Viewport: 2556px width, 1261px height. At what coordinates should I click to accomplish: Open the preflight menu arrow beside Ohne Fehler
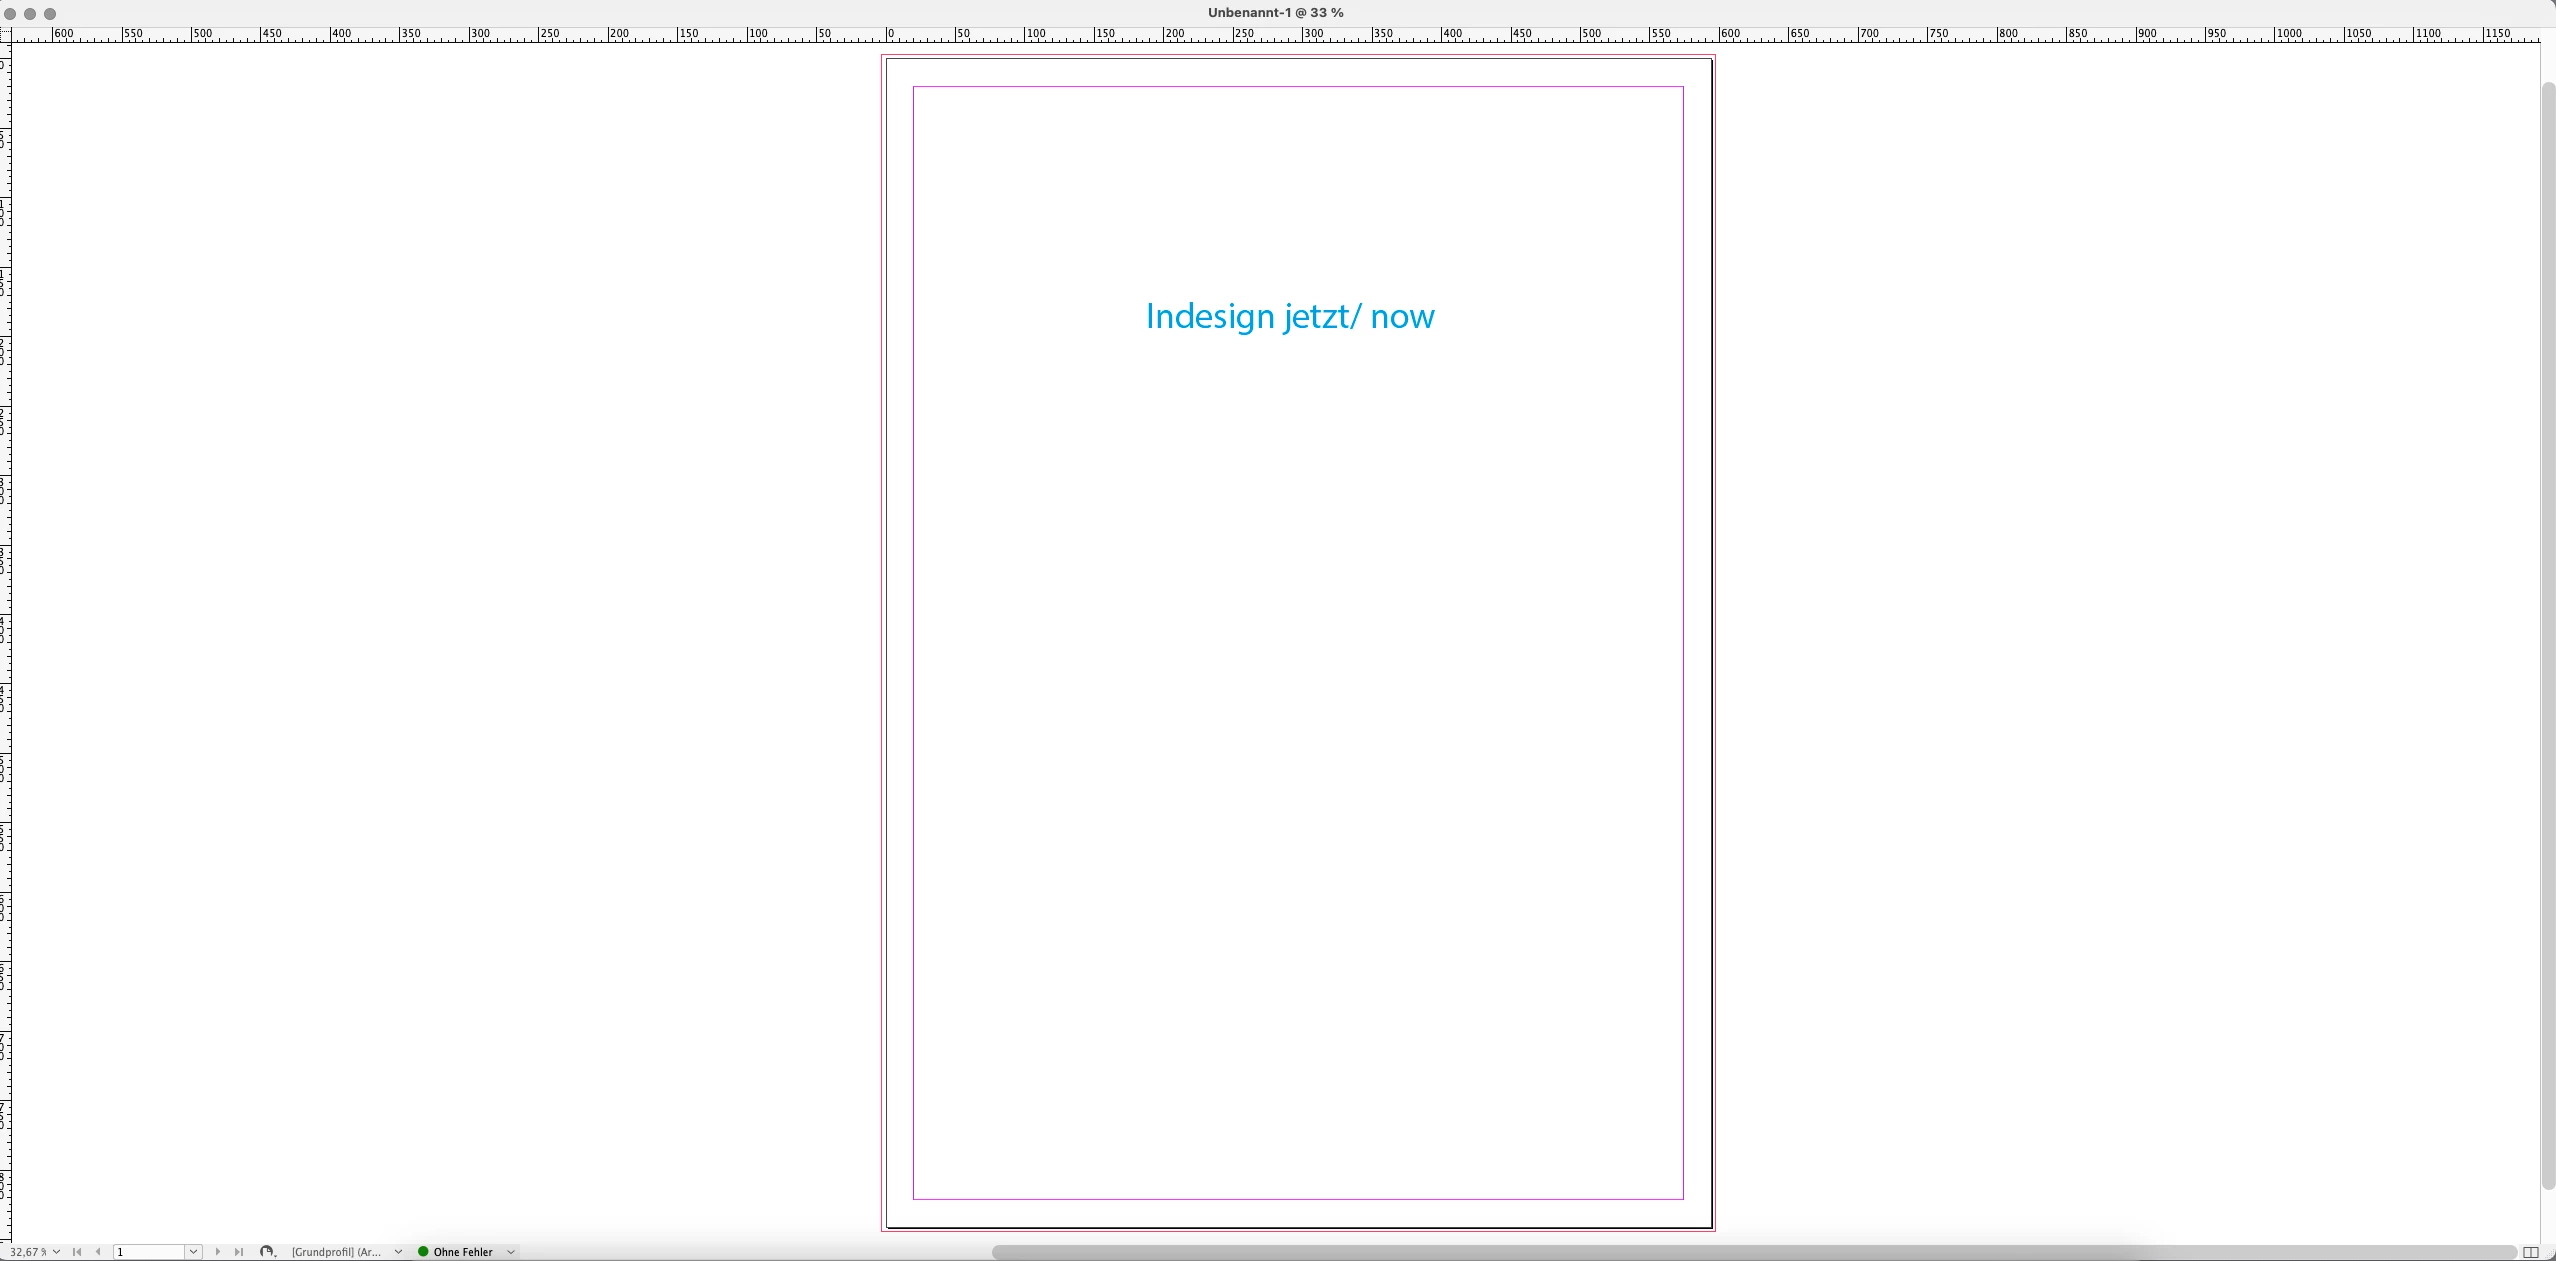click(511, 1252)
